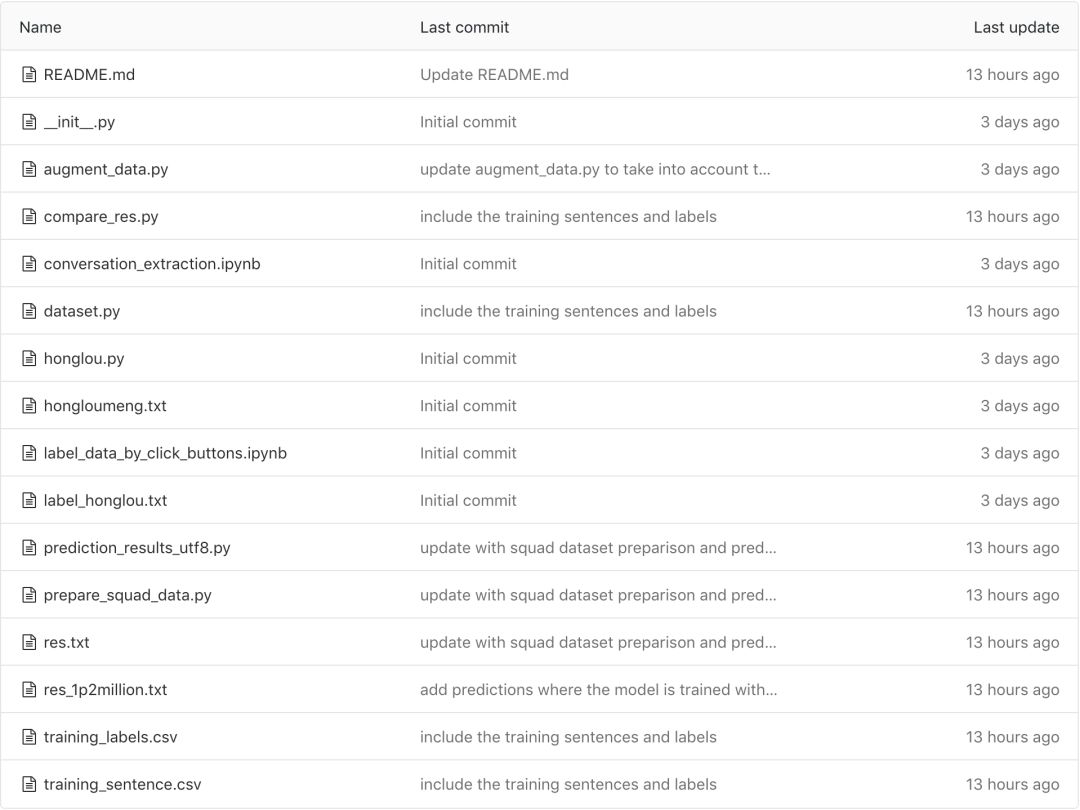Click the file icon beside README.md

point(29,75)
